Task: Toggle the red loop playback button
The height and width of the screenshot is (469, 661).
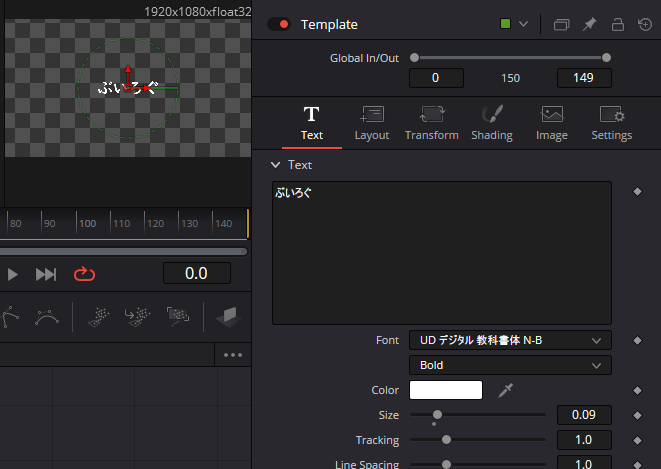Action: pyautogui.click(x=84, y=274)
